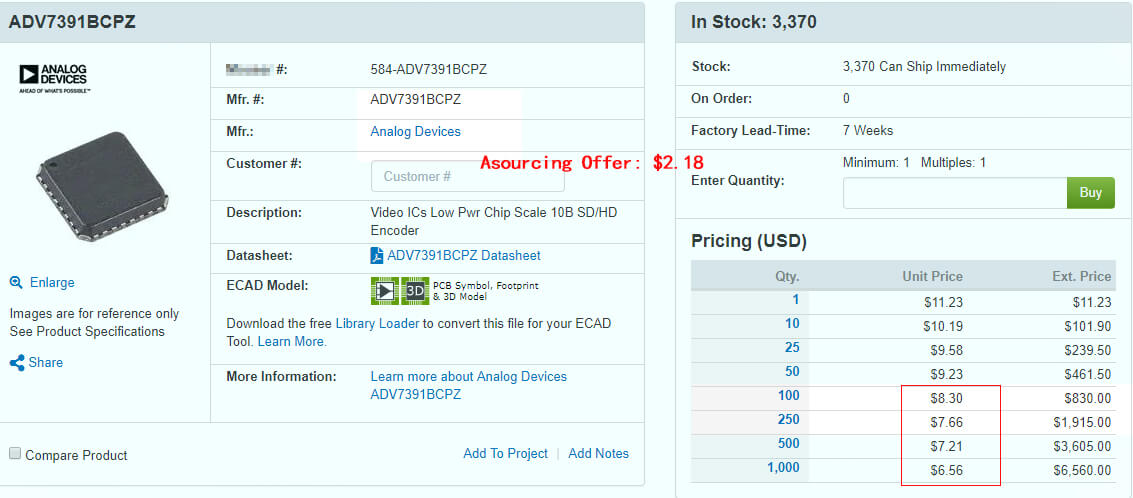Click the $830.00 extended price

[x=1087, y=398]
